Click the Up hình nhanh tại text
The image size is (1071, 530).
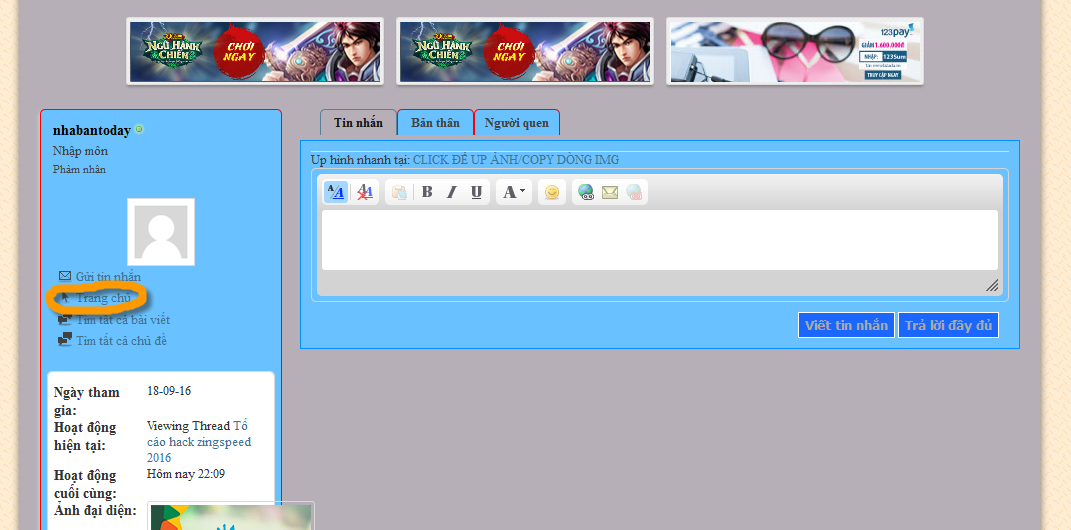pos(360,160)
